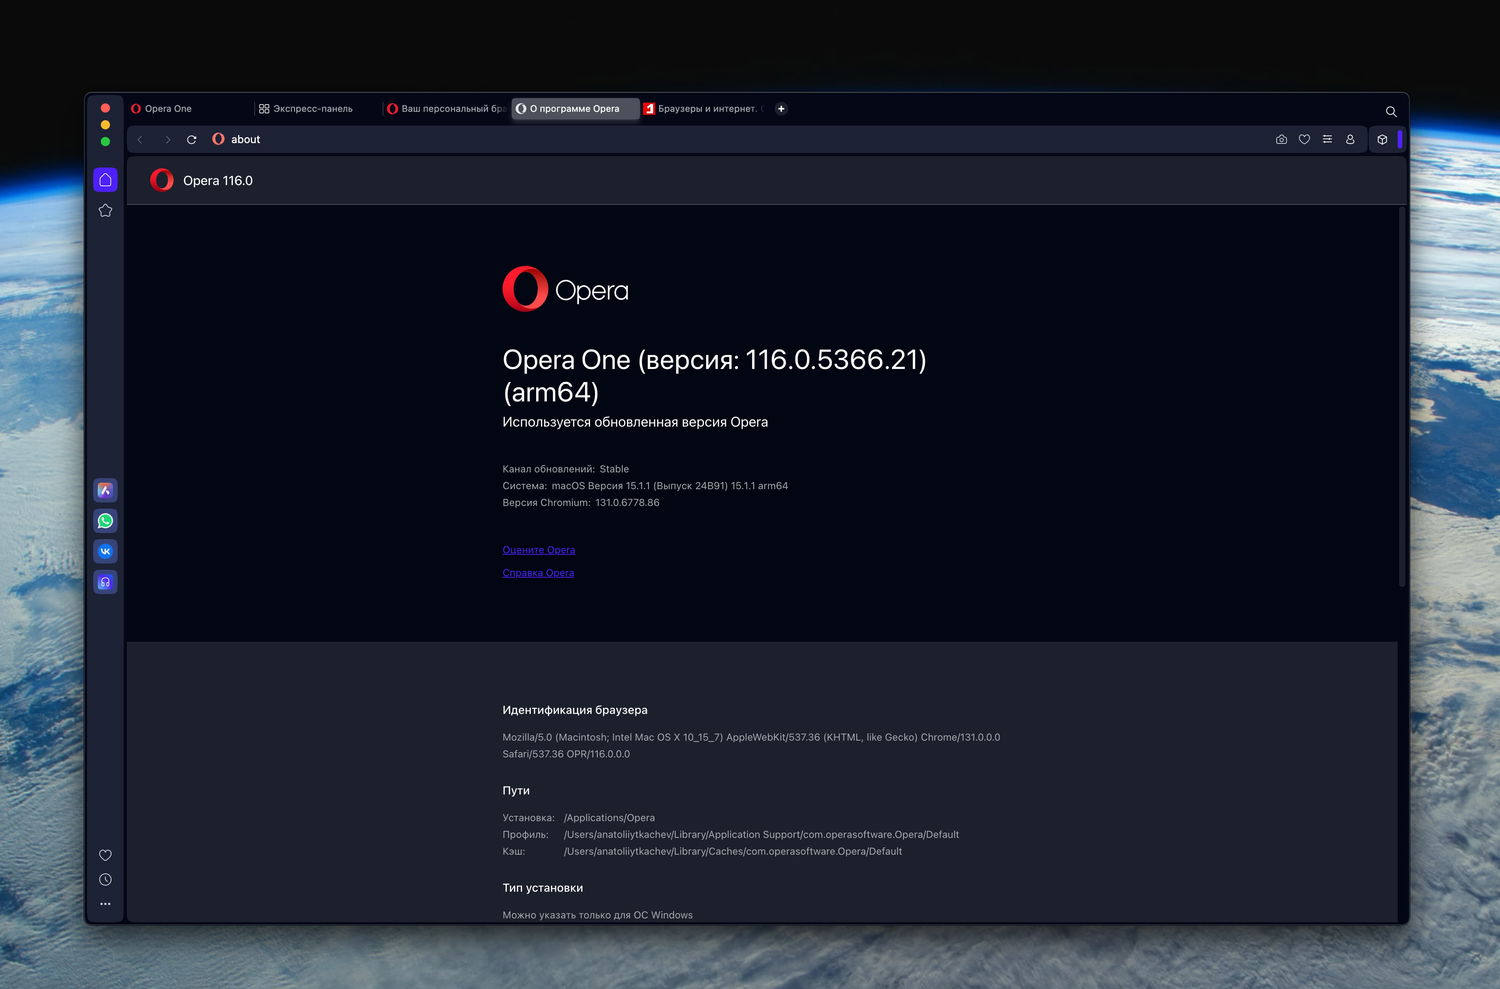Click the Пути section heading

pyautogui.click(x=516, y=791)
